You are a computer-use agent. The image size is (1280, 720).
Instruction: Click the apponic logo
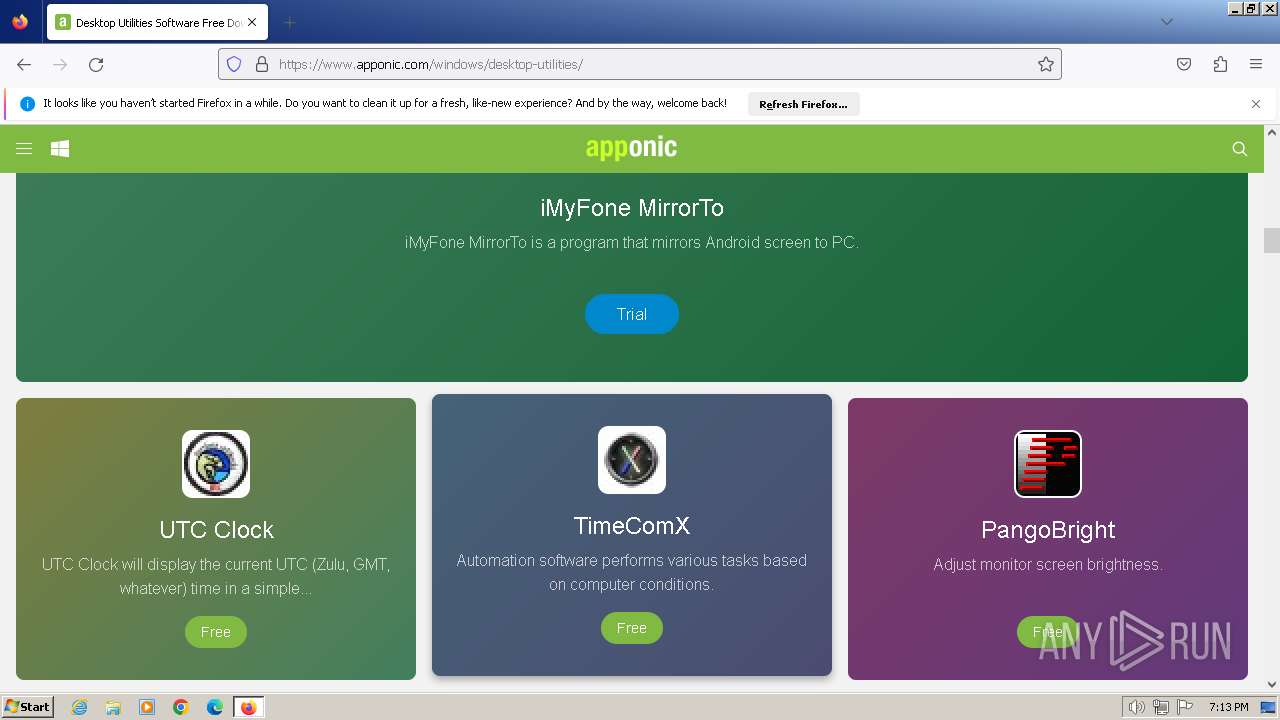coord(631,148)
